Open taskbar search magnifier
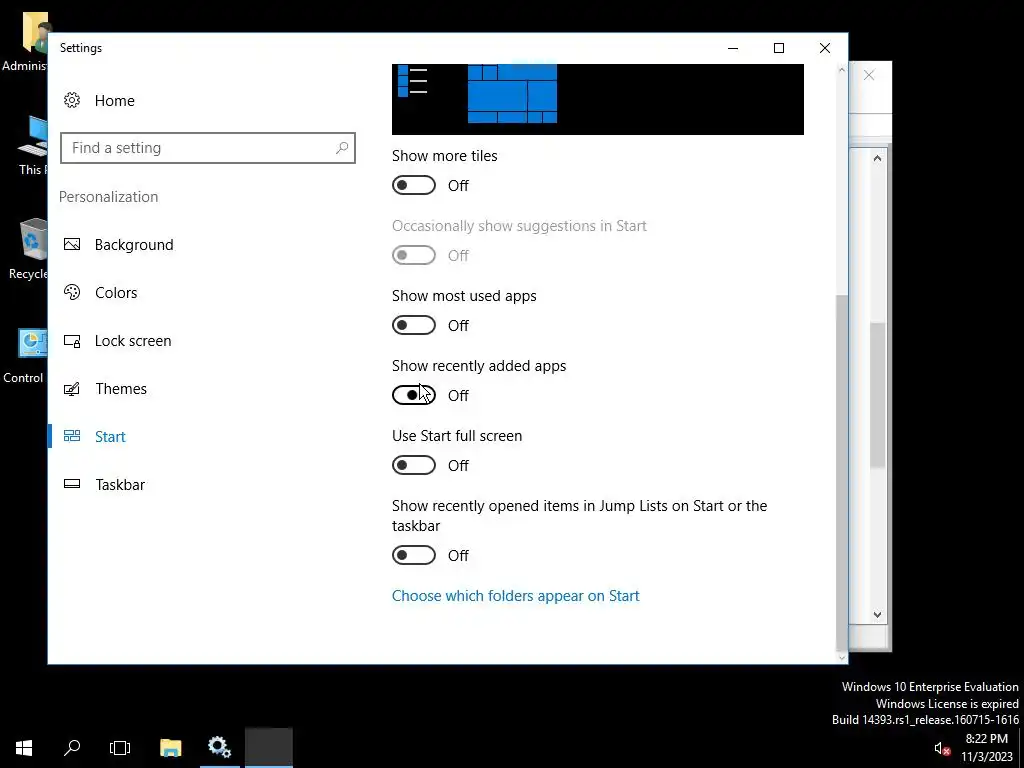The image size is (1024, 768). click(72, 748)
